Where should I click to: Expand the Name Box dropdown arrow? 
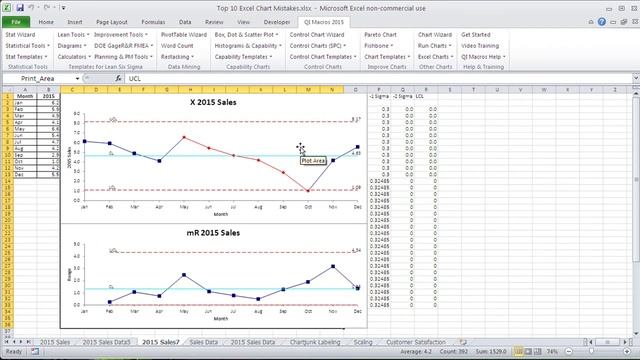click(77, 78)
